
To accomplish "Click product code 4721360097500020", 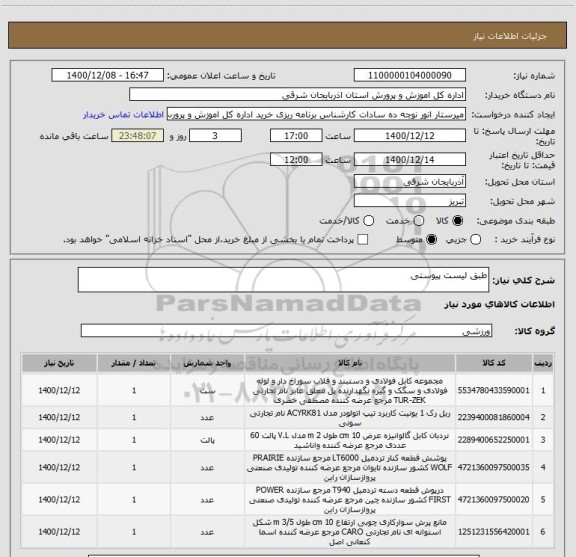I will [x=493, y=500].
